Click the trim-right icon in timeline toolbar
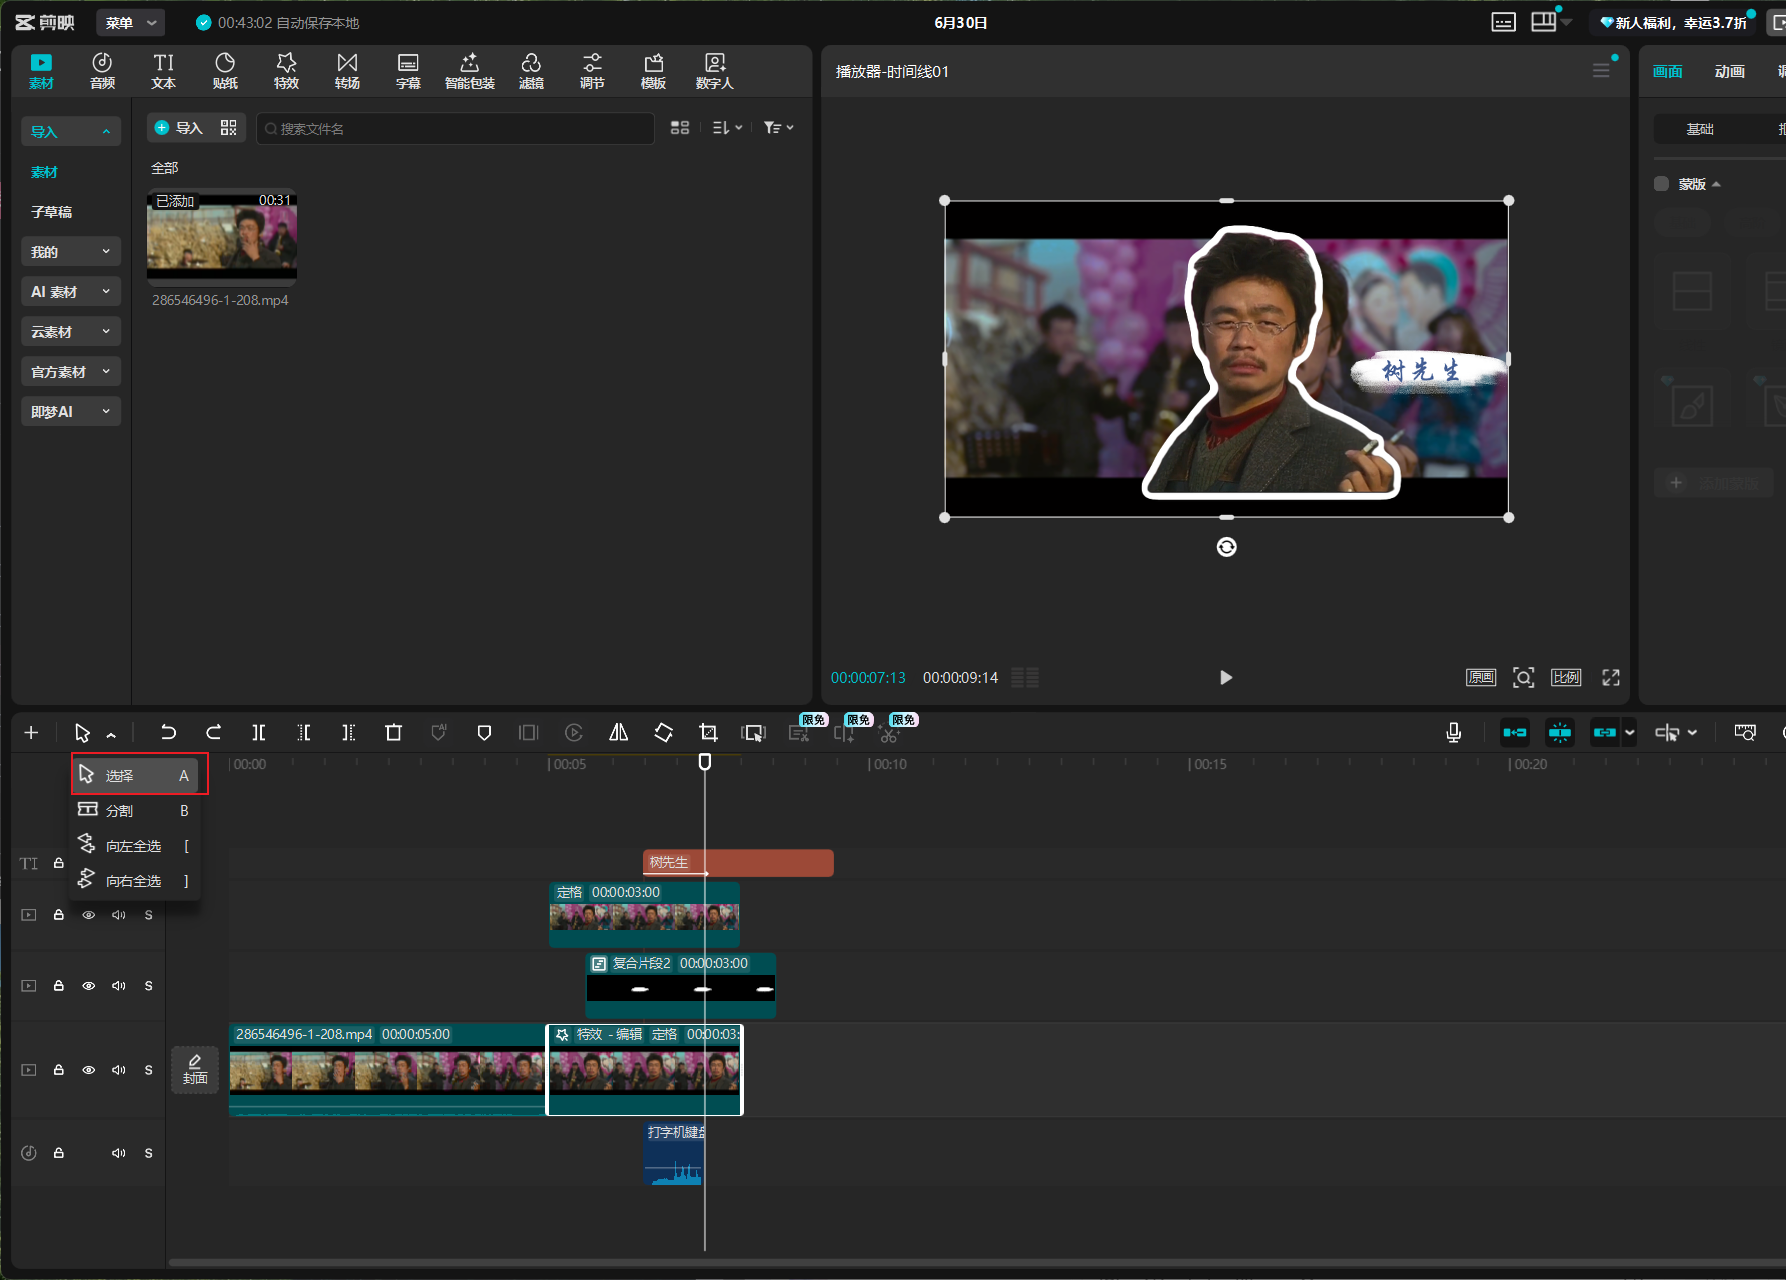 (x=348, y=733)
